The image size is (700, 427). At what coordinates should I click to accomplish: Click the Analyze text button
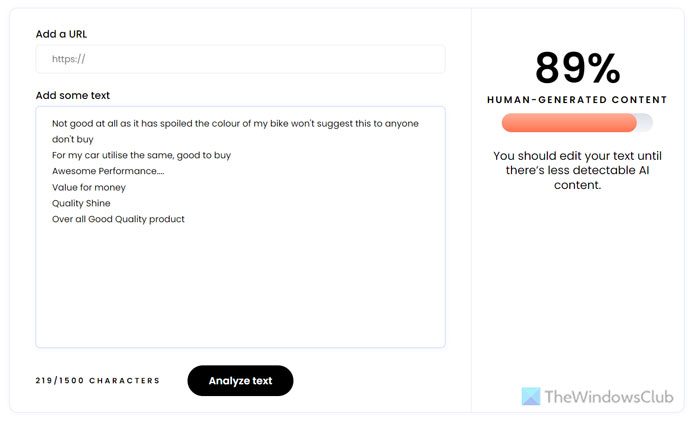(x=240, y=381)
